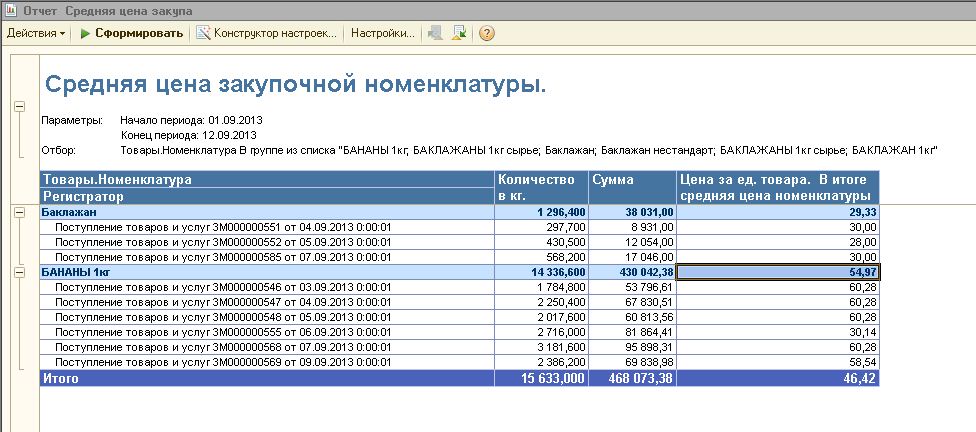Click the Количество в кг. column header
The width and height of the screenshot is (976, 432).
click(x=542, y=188)
